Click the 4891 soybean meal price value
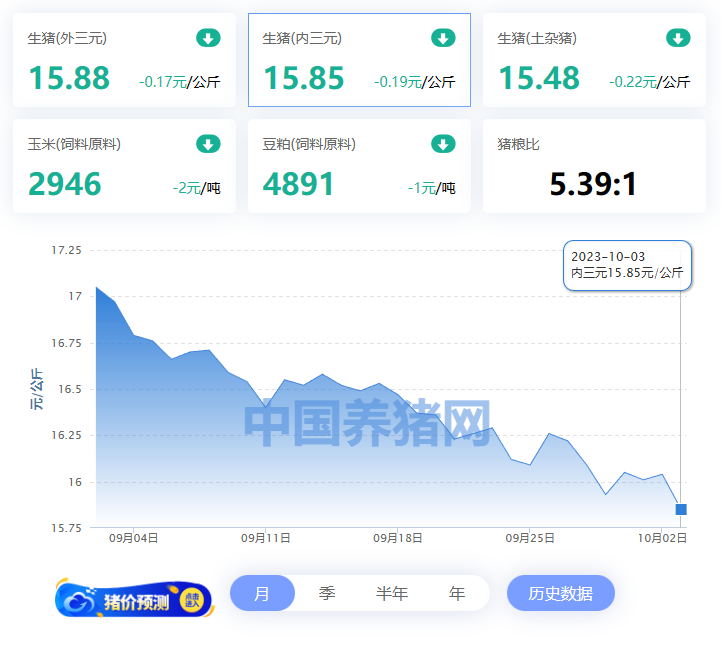This screenshot has height=656, width=721. [x=298, y=184]
